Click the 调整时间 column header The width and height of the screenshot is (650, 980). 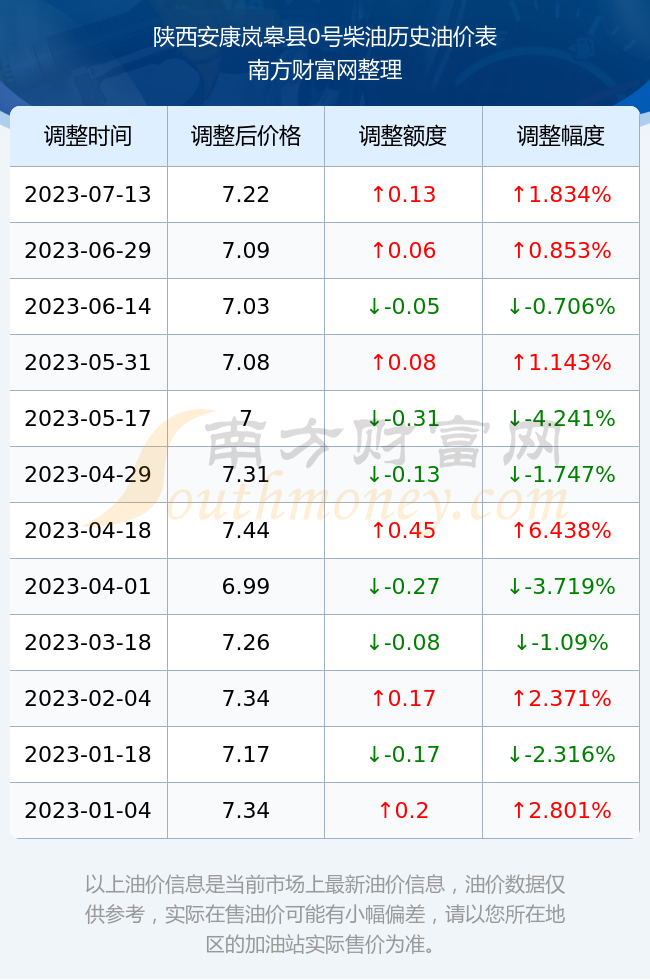pos(88,136)
